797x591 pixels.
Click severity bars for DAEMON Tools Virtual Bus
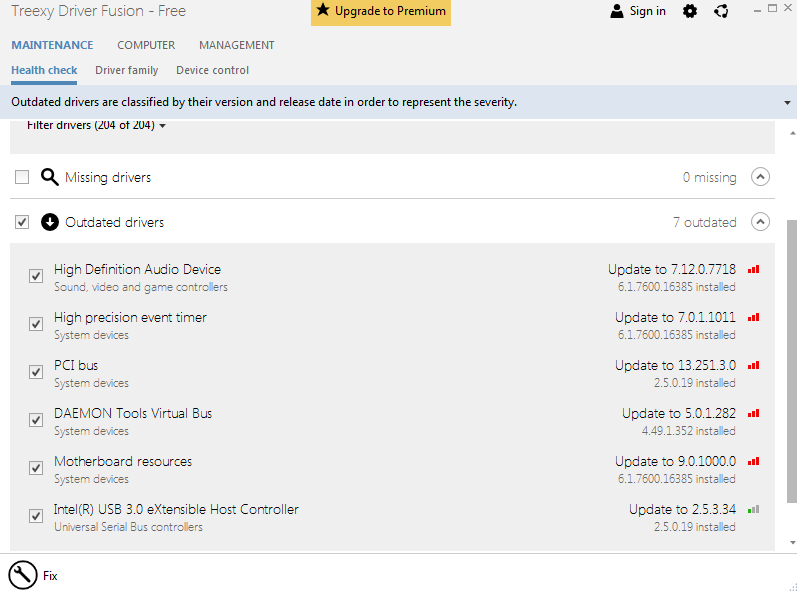coord(753,413)
